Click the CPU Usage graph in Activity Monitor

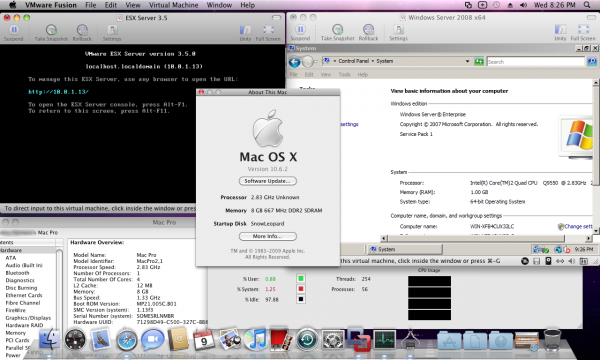click(x=429, y=298)
